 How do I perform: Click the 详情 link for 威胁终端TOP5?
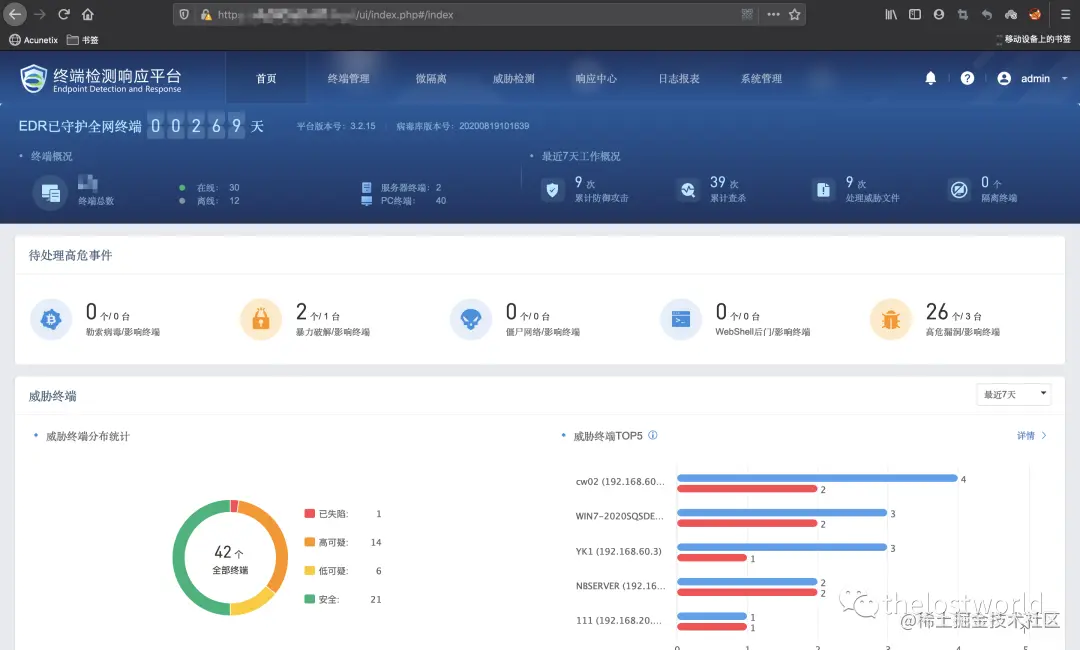pyautogui.click(x=1023, y=435)
